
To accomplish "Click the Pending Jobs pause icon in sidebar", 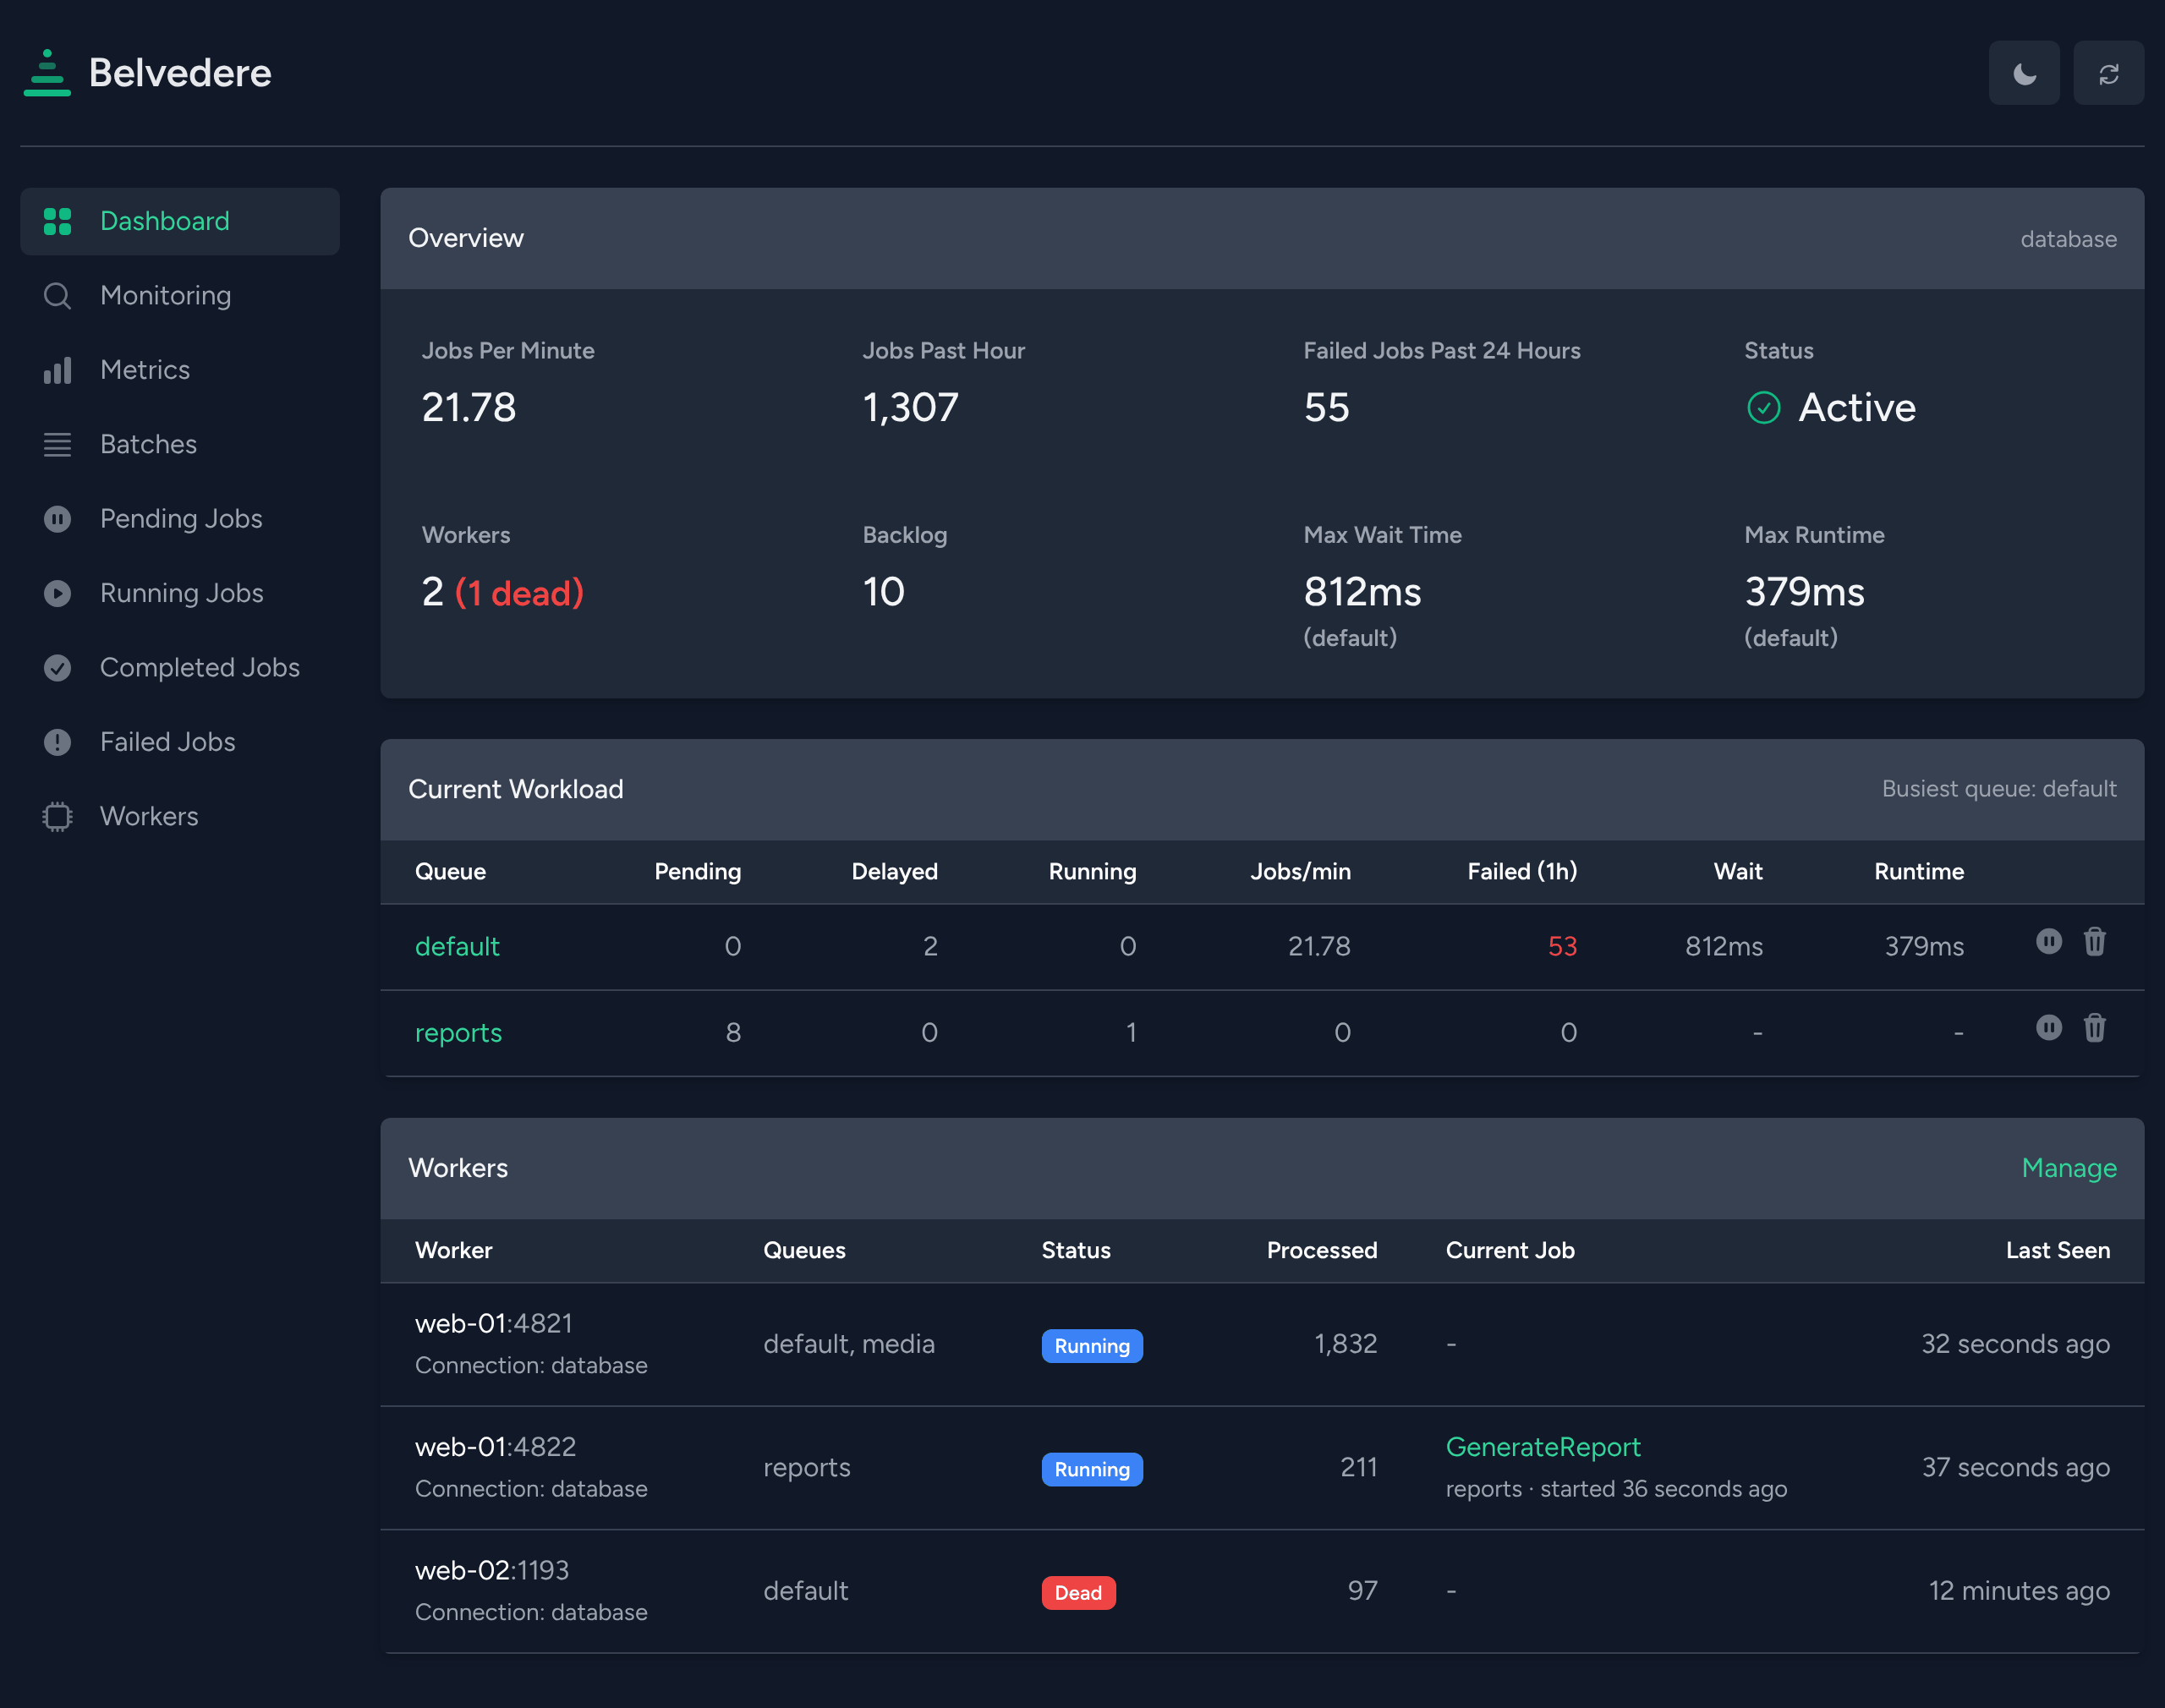I will coord(58,518).
